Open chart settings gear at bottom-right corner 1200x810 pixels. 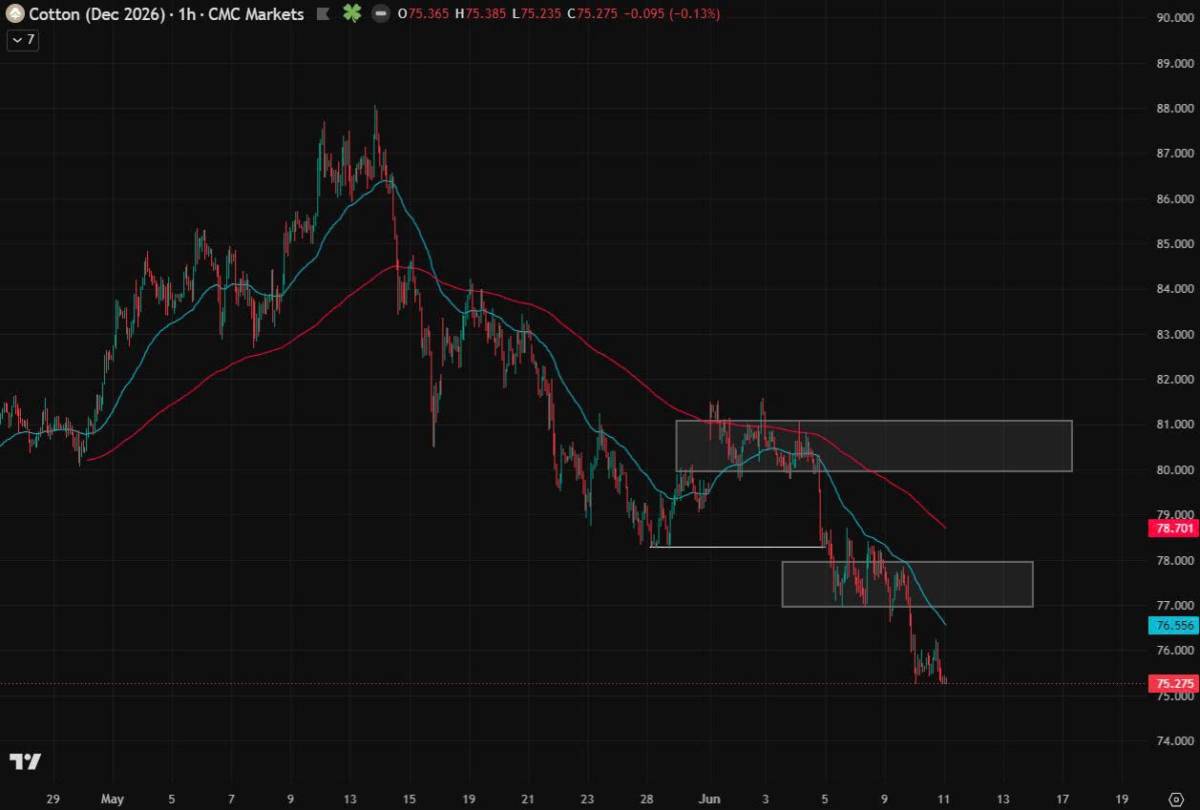click(x=1175, y=800)
